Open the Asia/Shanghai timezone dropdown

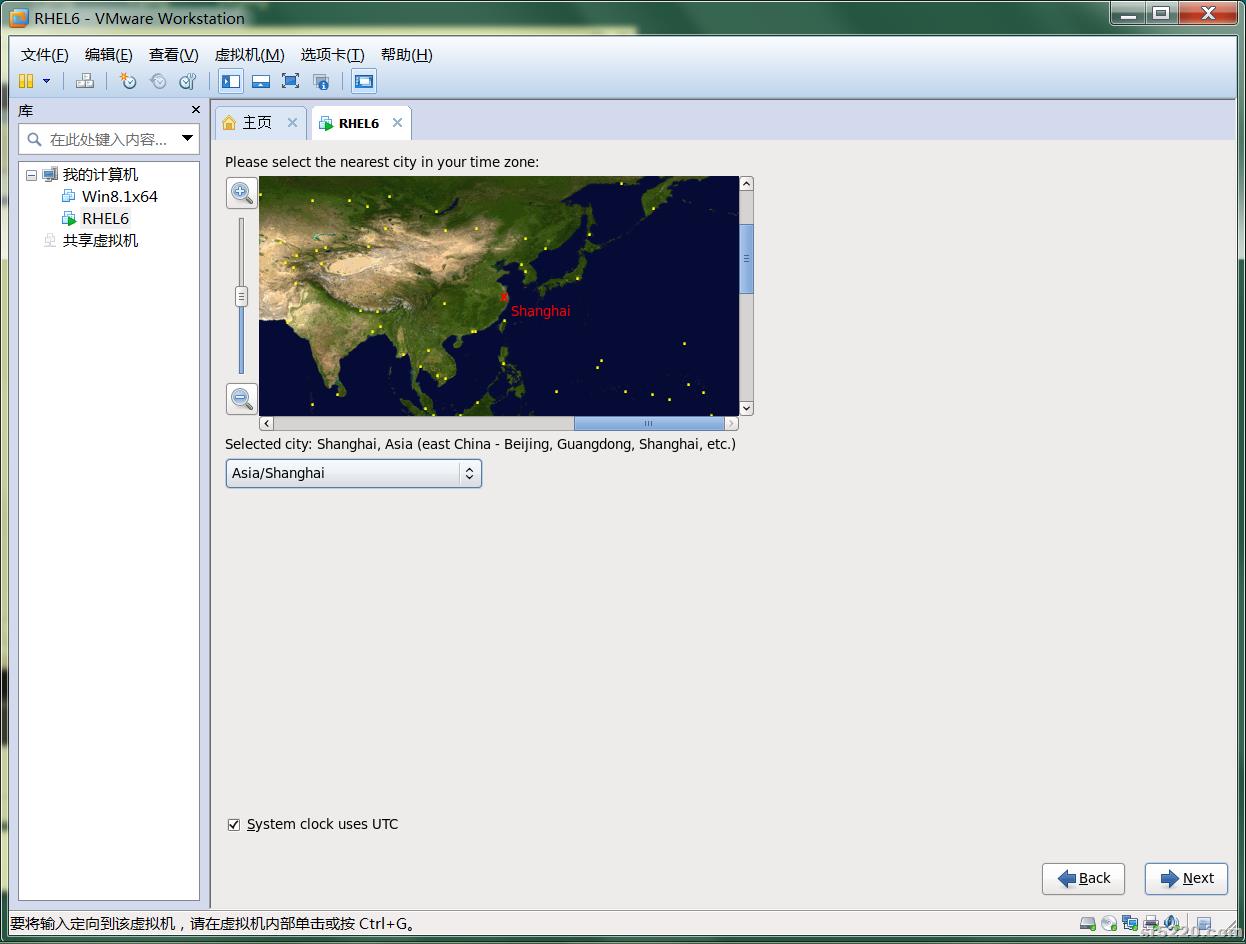[354, 473]
